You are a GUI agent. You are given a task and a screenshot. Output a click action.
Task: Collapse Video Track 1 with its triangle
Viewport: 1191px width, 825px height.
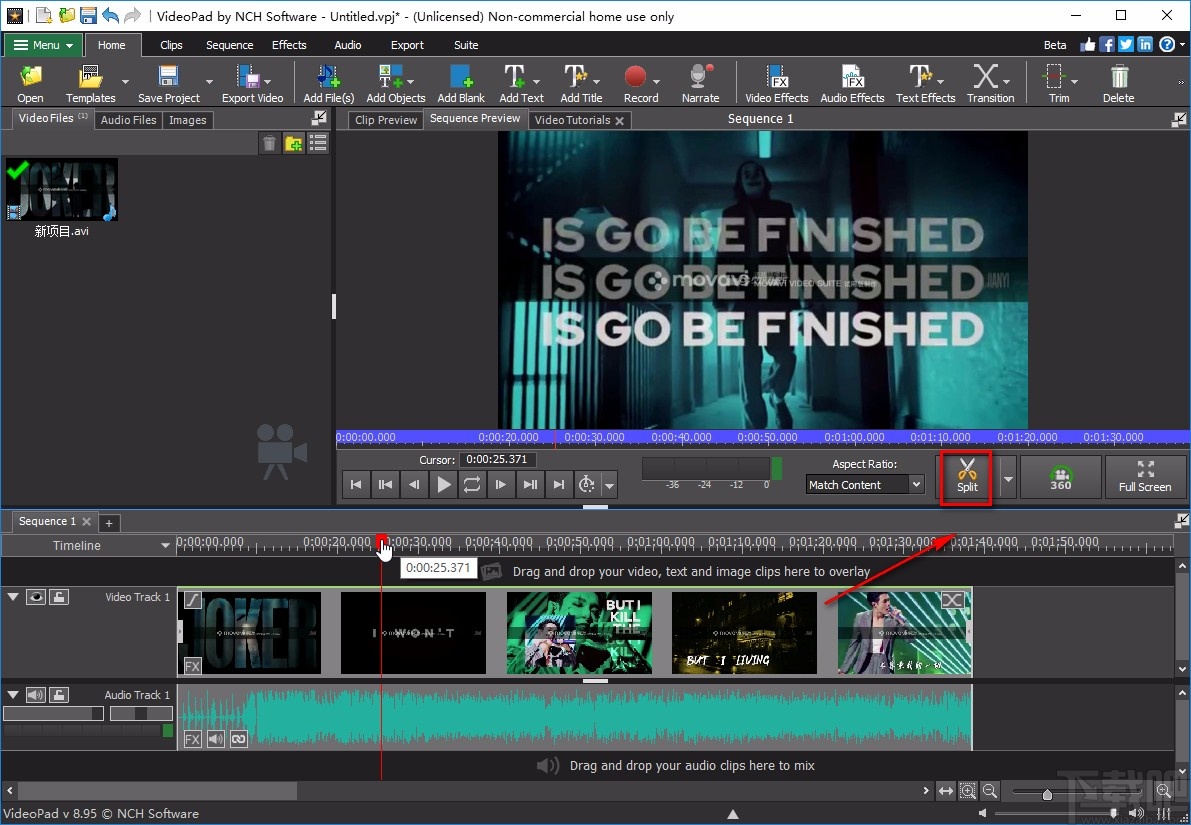click(14, 596)
